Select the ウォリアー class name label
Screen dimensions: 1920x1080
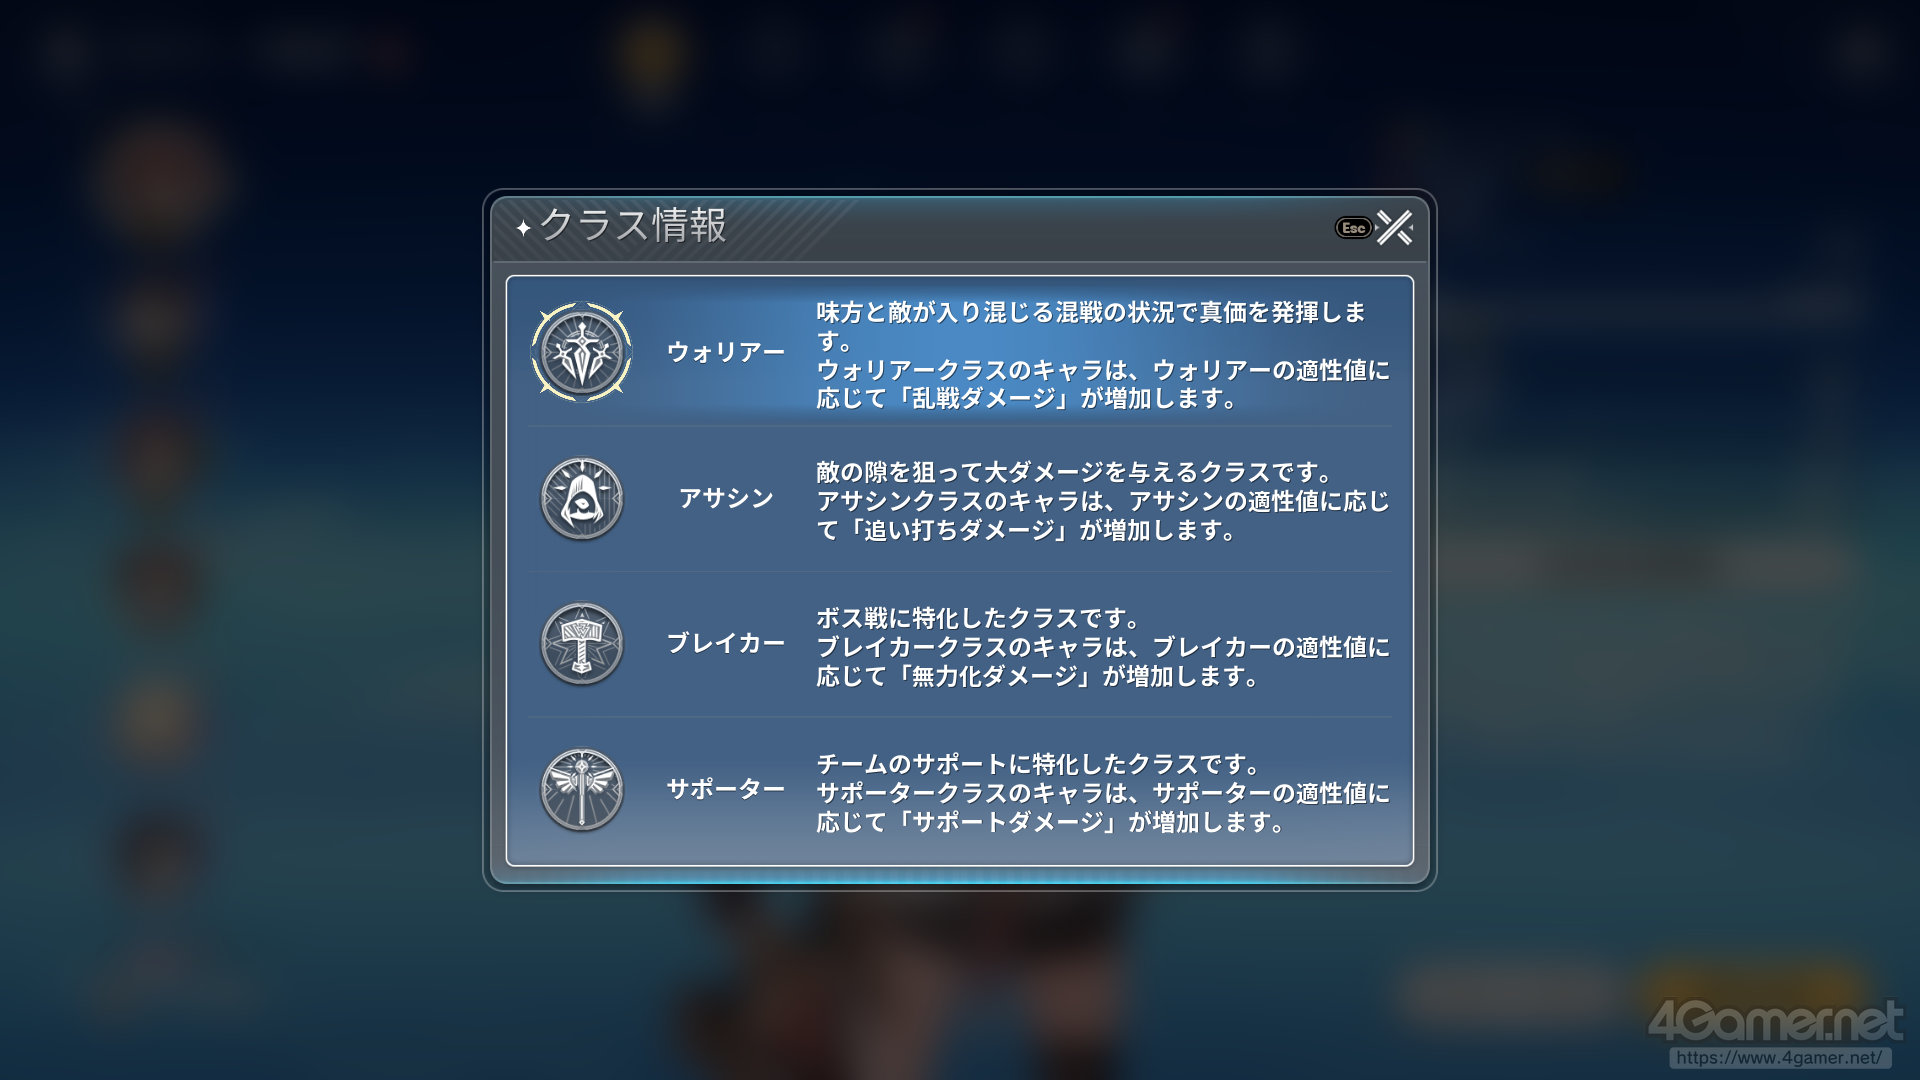click(x=726, y=352)
